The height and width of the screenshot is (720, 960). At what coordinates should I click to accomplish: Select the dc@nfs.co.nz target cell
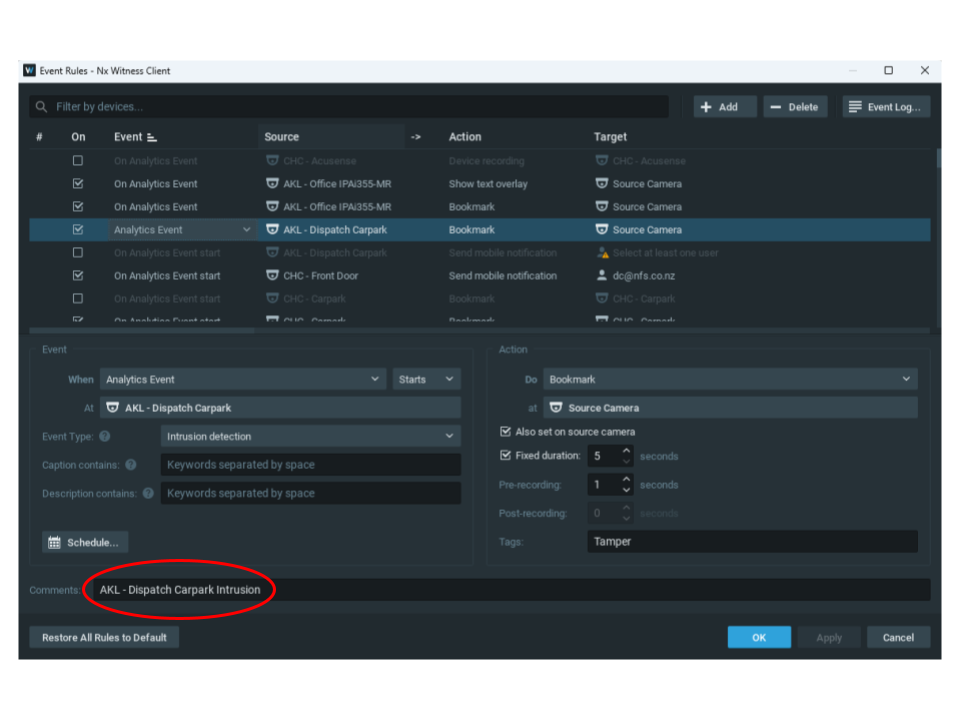[643, 276]
